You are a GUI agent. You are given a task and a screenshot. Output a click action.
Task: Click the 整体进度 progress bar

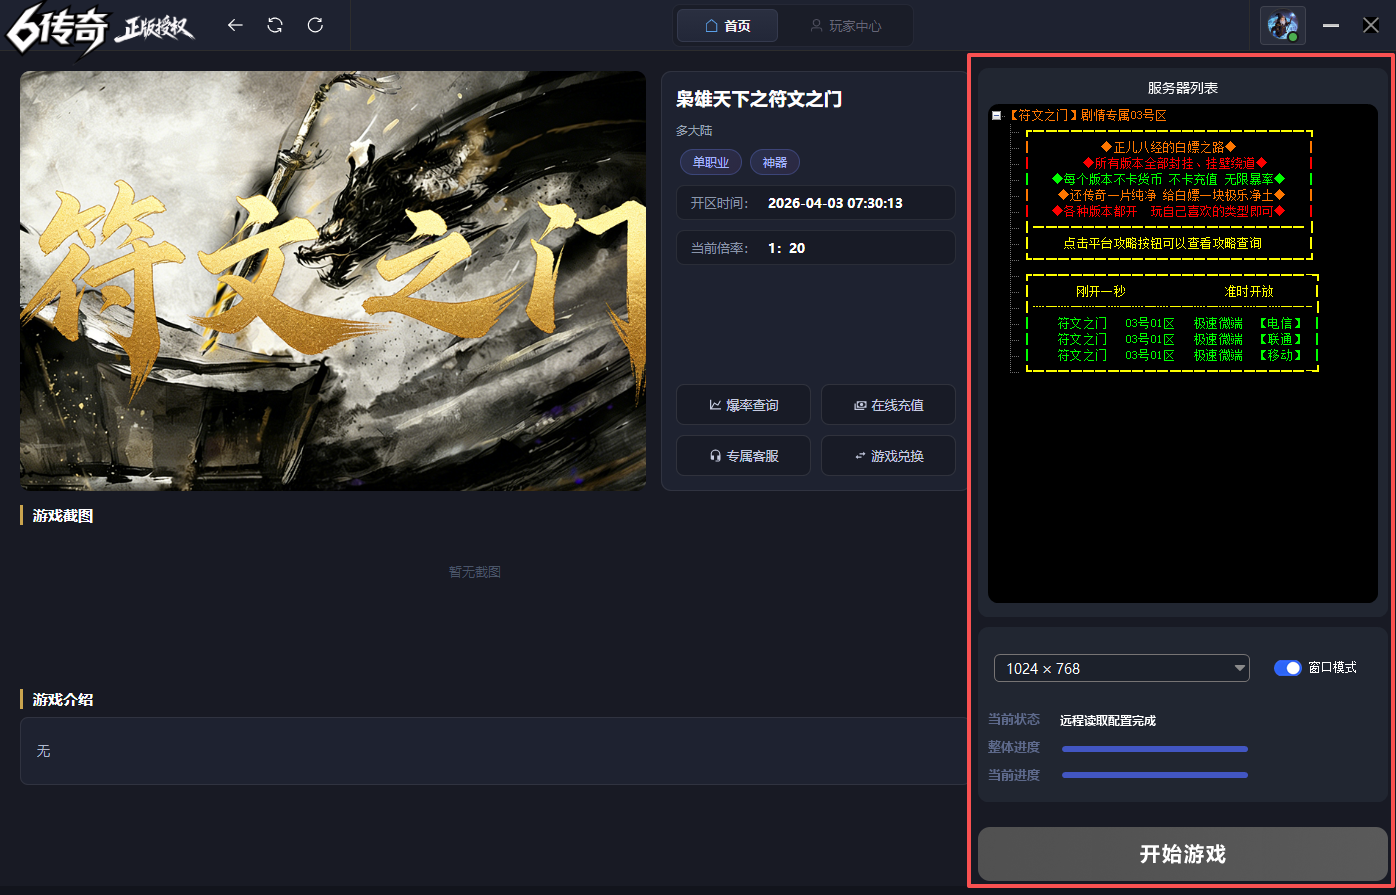[x=1155, y=748]
